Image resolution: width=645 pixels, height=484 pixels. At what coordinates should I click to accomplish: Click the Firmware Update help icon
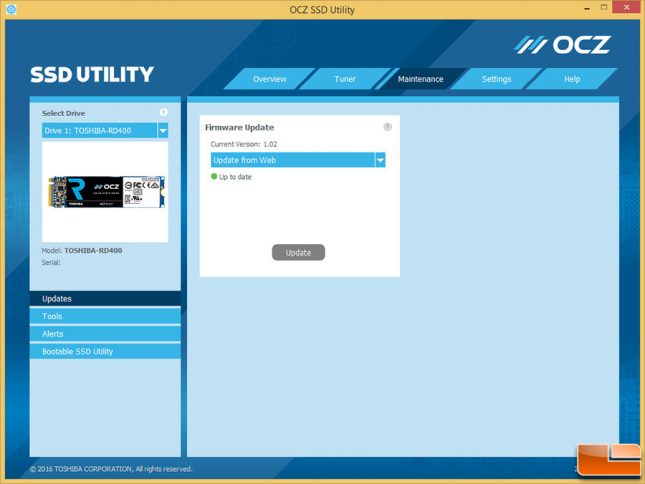(387, 127)
